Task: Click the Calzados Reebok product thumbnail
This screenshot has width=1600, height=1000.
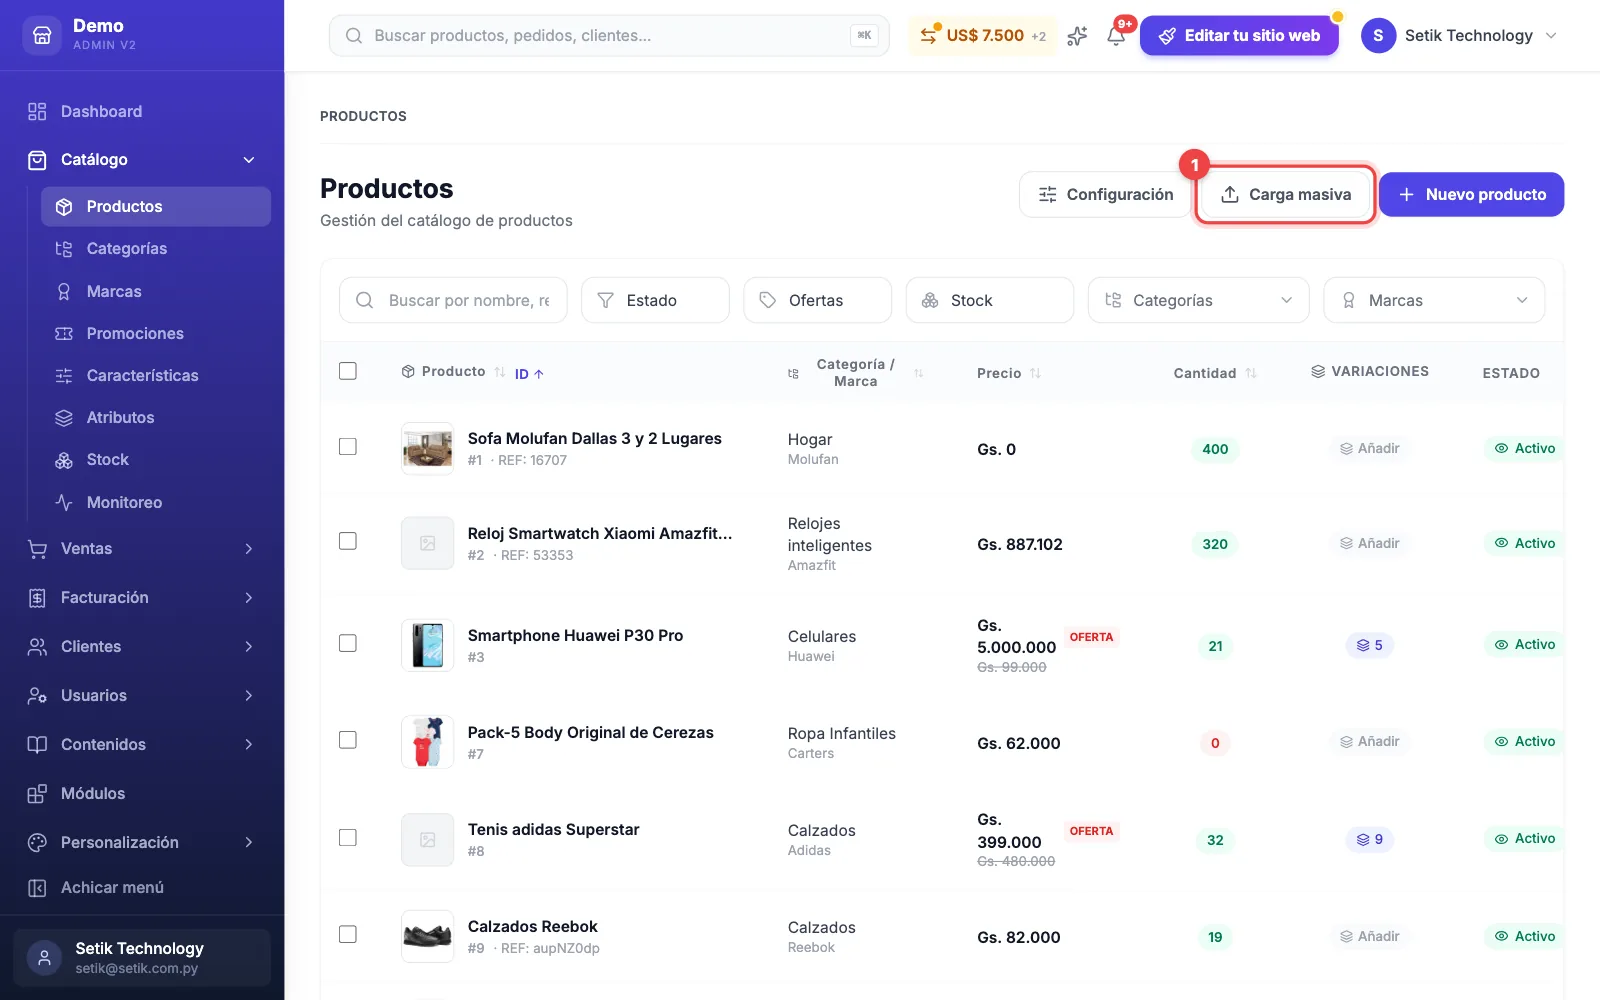Action: (427, 936)
